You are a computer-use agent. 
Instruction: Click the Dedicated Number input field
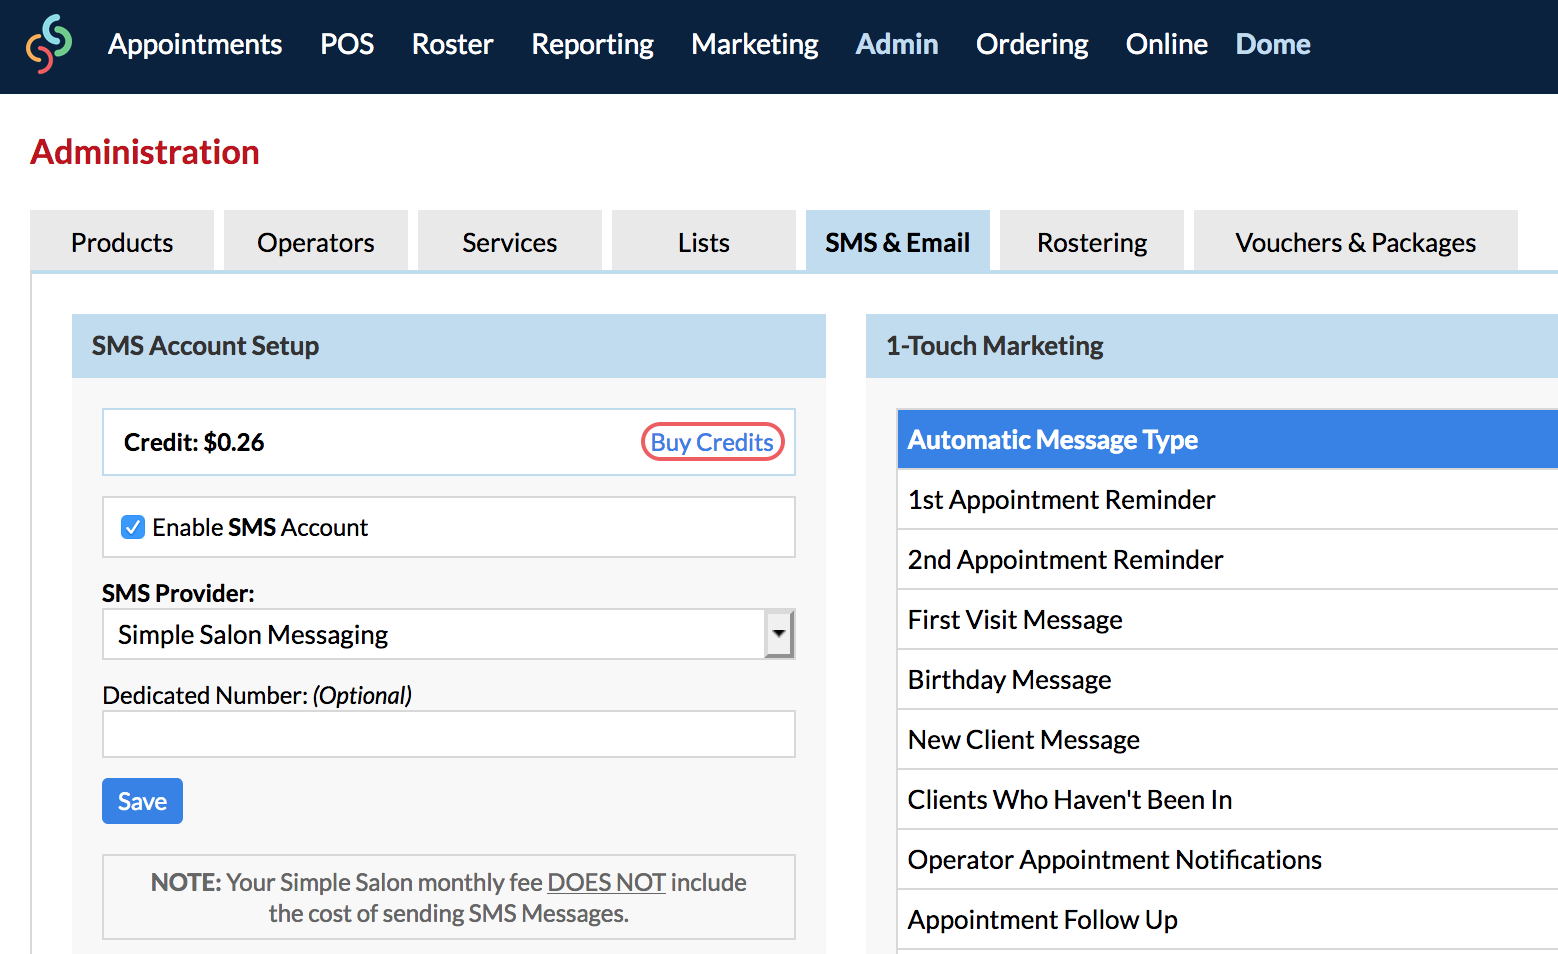(x=448, y=735)
